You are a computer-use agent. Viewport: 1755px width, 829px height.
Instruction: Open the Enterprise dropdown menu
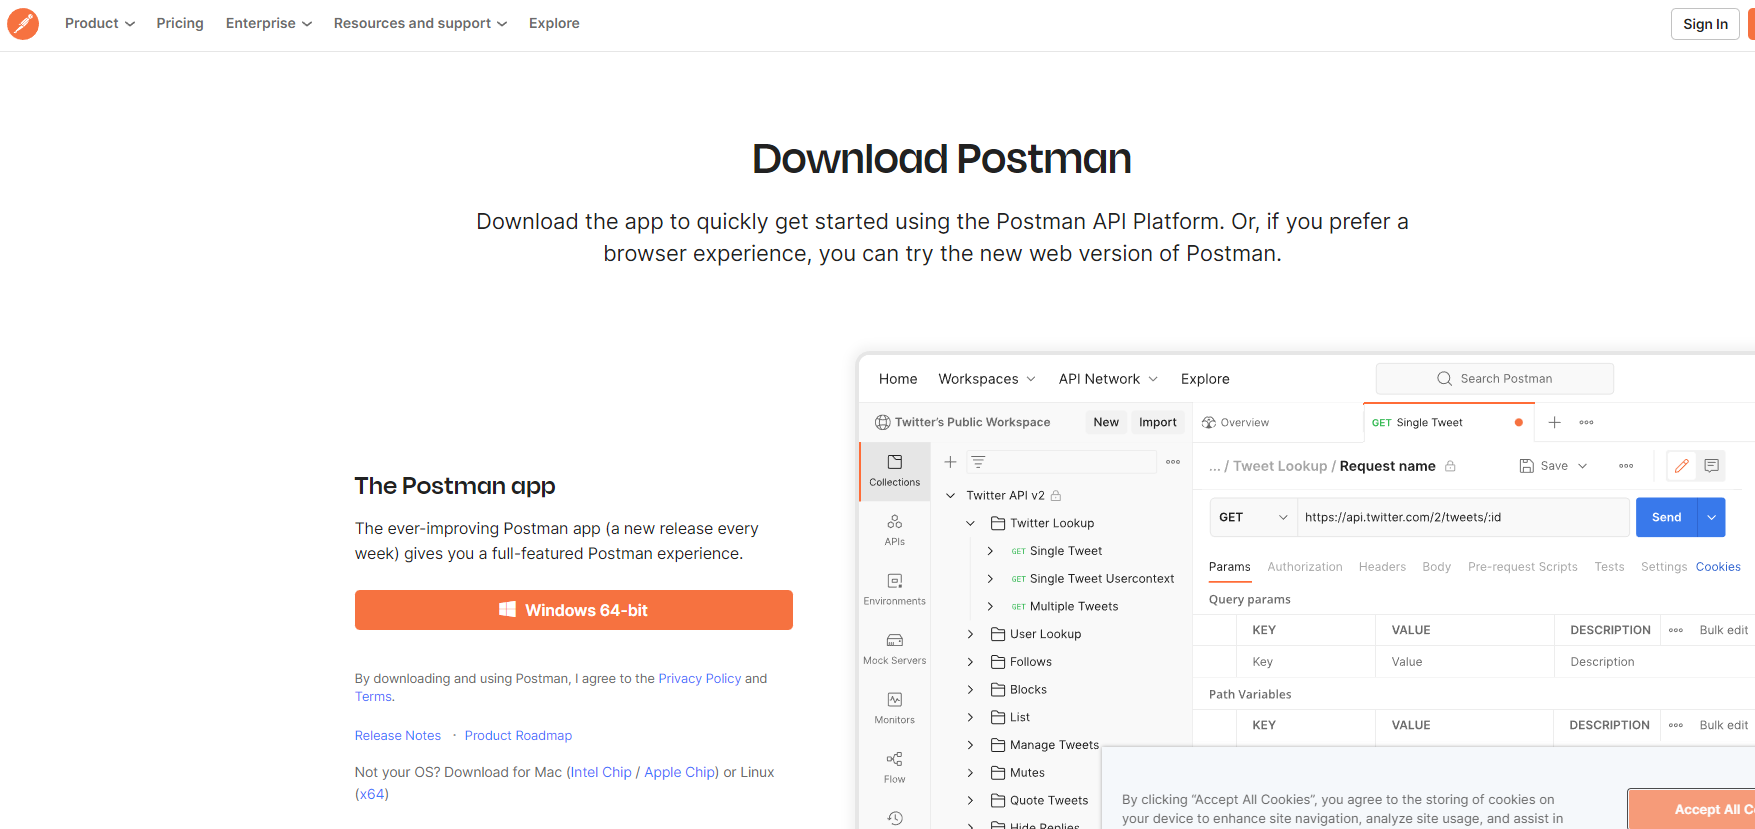click(269, 23)
